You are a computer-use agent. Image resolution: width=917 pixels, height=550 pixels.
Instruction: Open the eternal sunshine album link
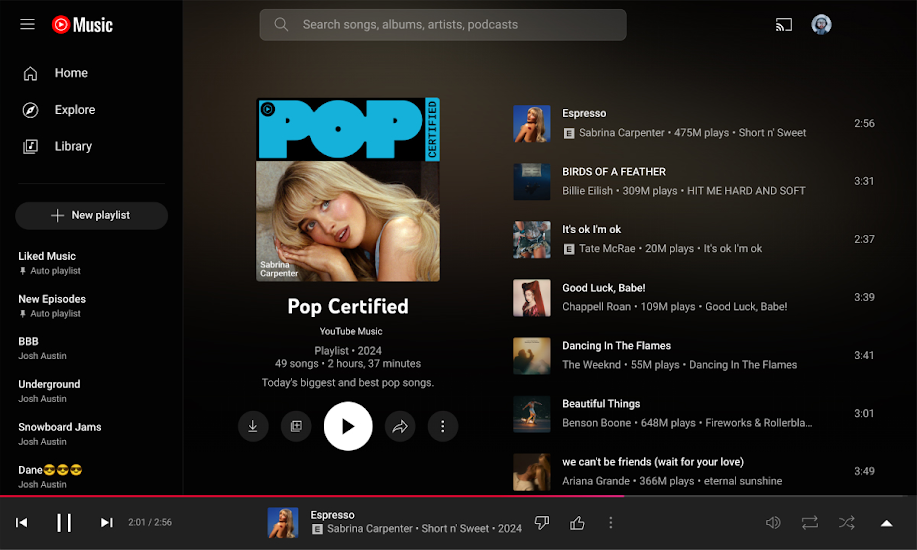pyautogui.click(x=743, y=481)
